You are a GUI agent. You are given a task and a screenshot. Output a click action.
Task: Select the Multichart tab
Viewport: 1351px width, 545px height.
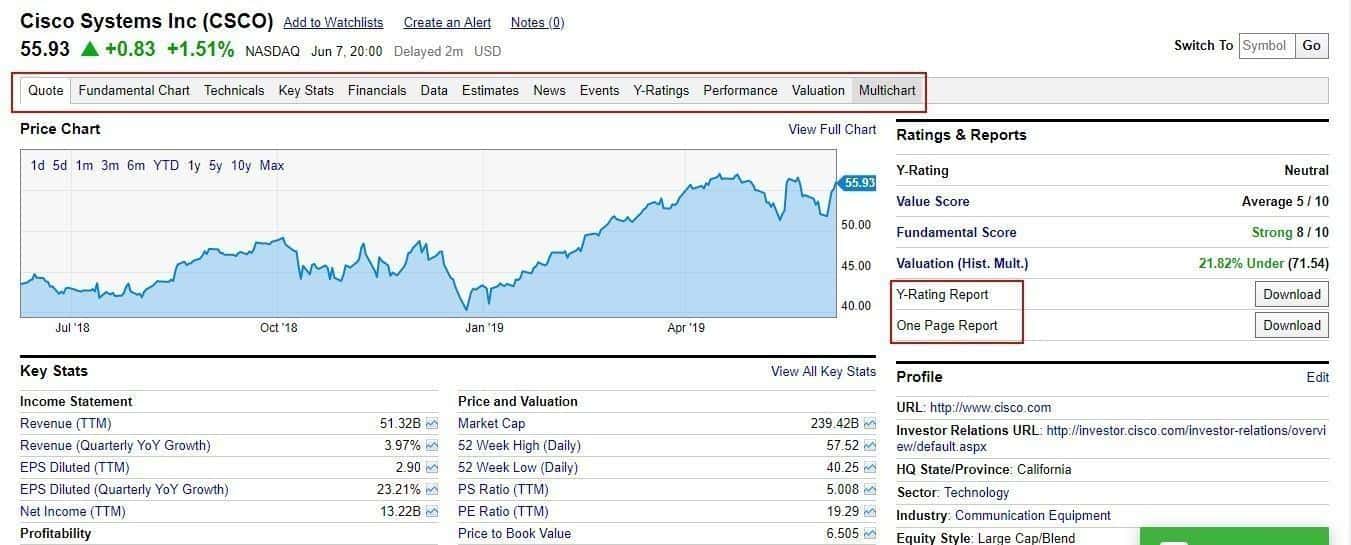887,90
